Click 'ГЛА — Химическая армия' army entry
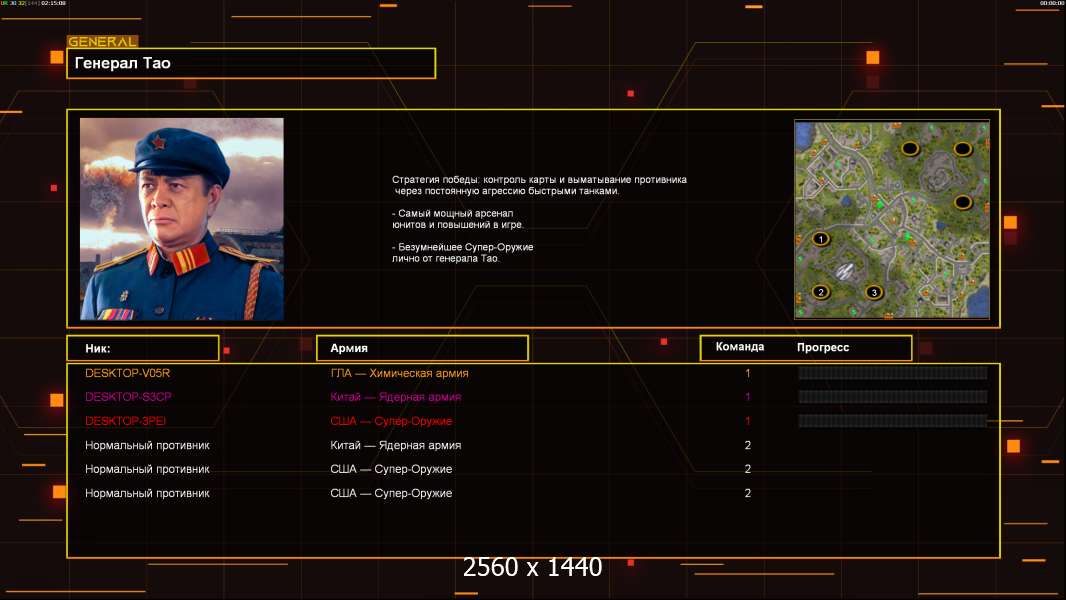Viewport: 1066px width, 600px height. tap(399, 373)
